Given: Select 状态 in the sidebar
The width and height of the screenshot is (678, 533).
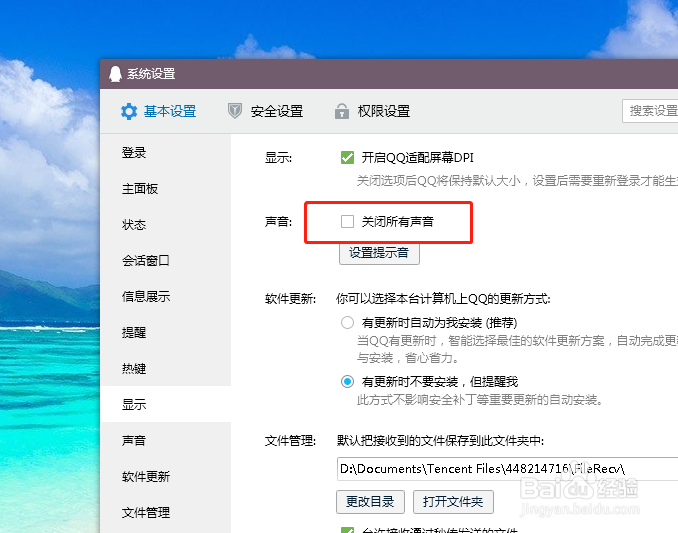Looking at the screenshot, I should tap(166, 224).
